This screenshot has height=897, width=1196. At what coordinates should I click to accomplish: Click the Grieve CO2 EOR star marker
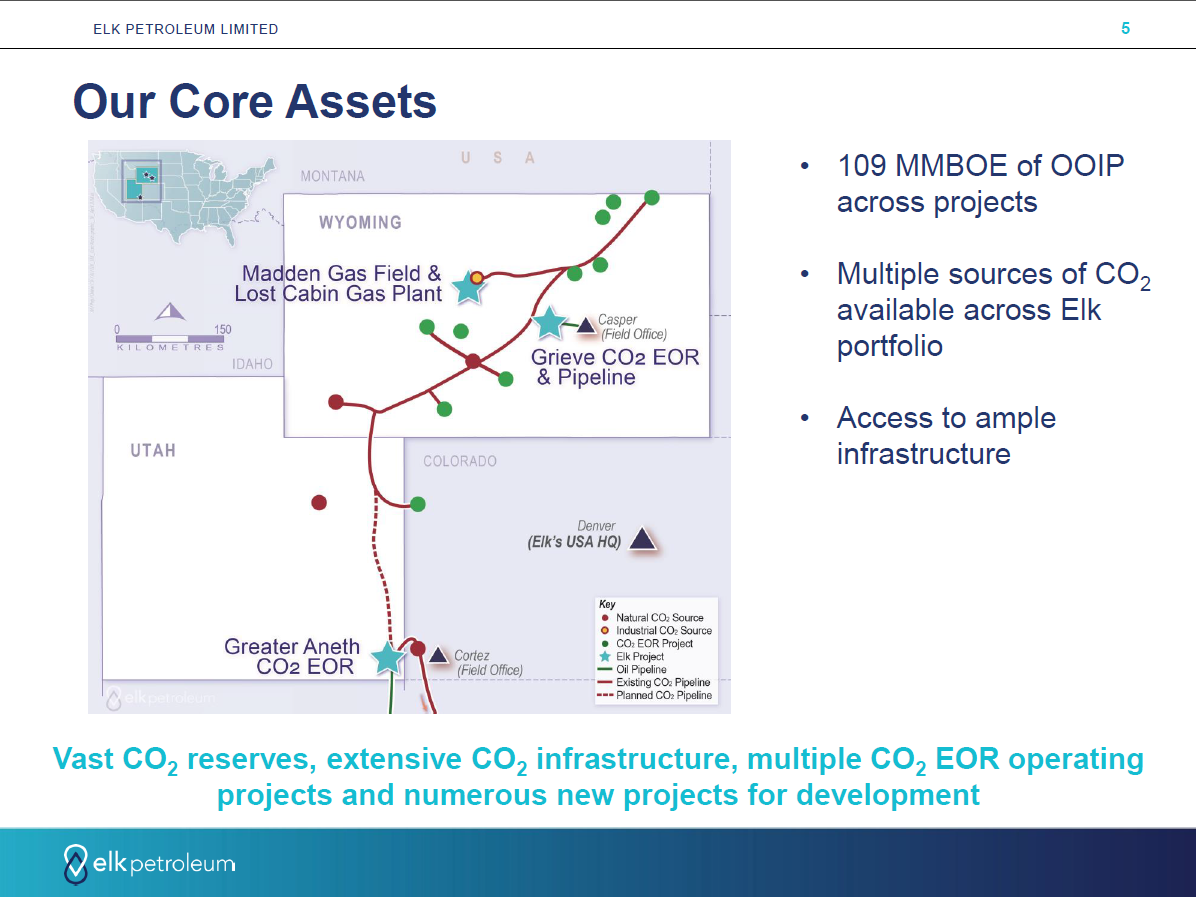[548, 322]
